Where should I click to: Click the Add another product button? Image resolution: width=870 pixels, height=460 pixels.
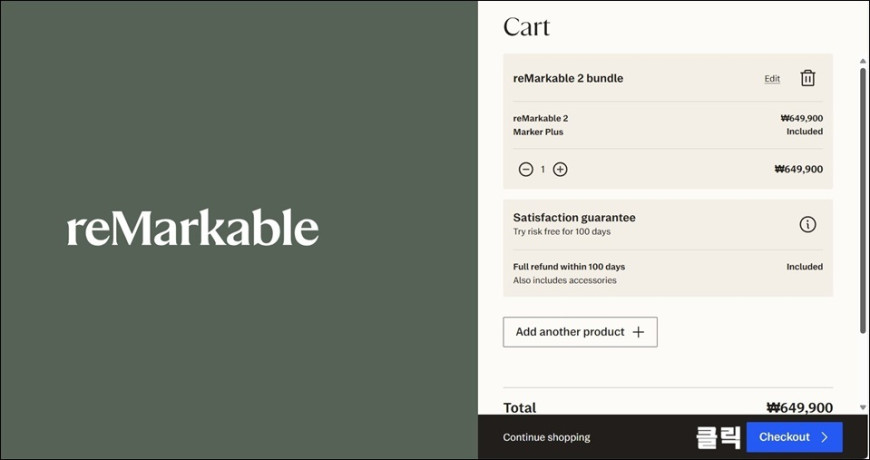click(x=580, y=332)
